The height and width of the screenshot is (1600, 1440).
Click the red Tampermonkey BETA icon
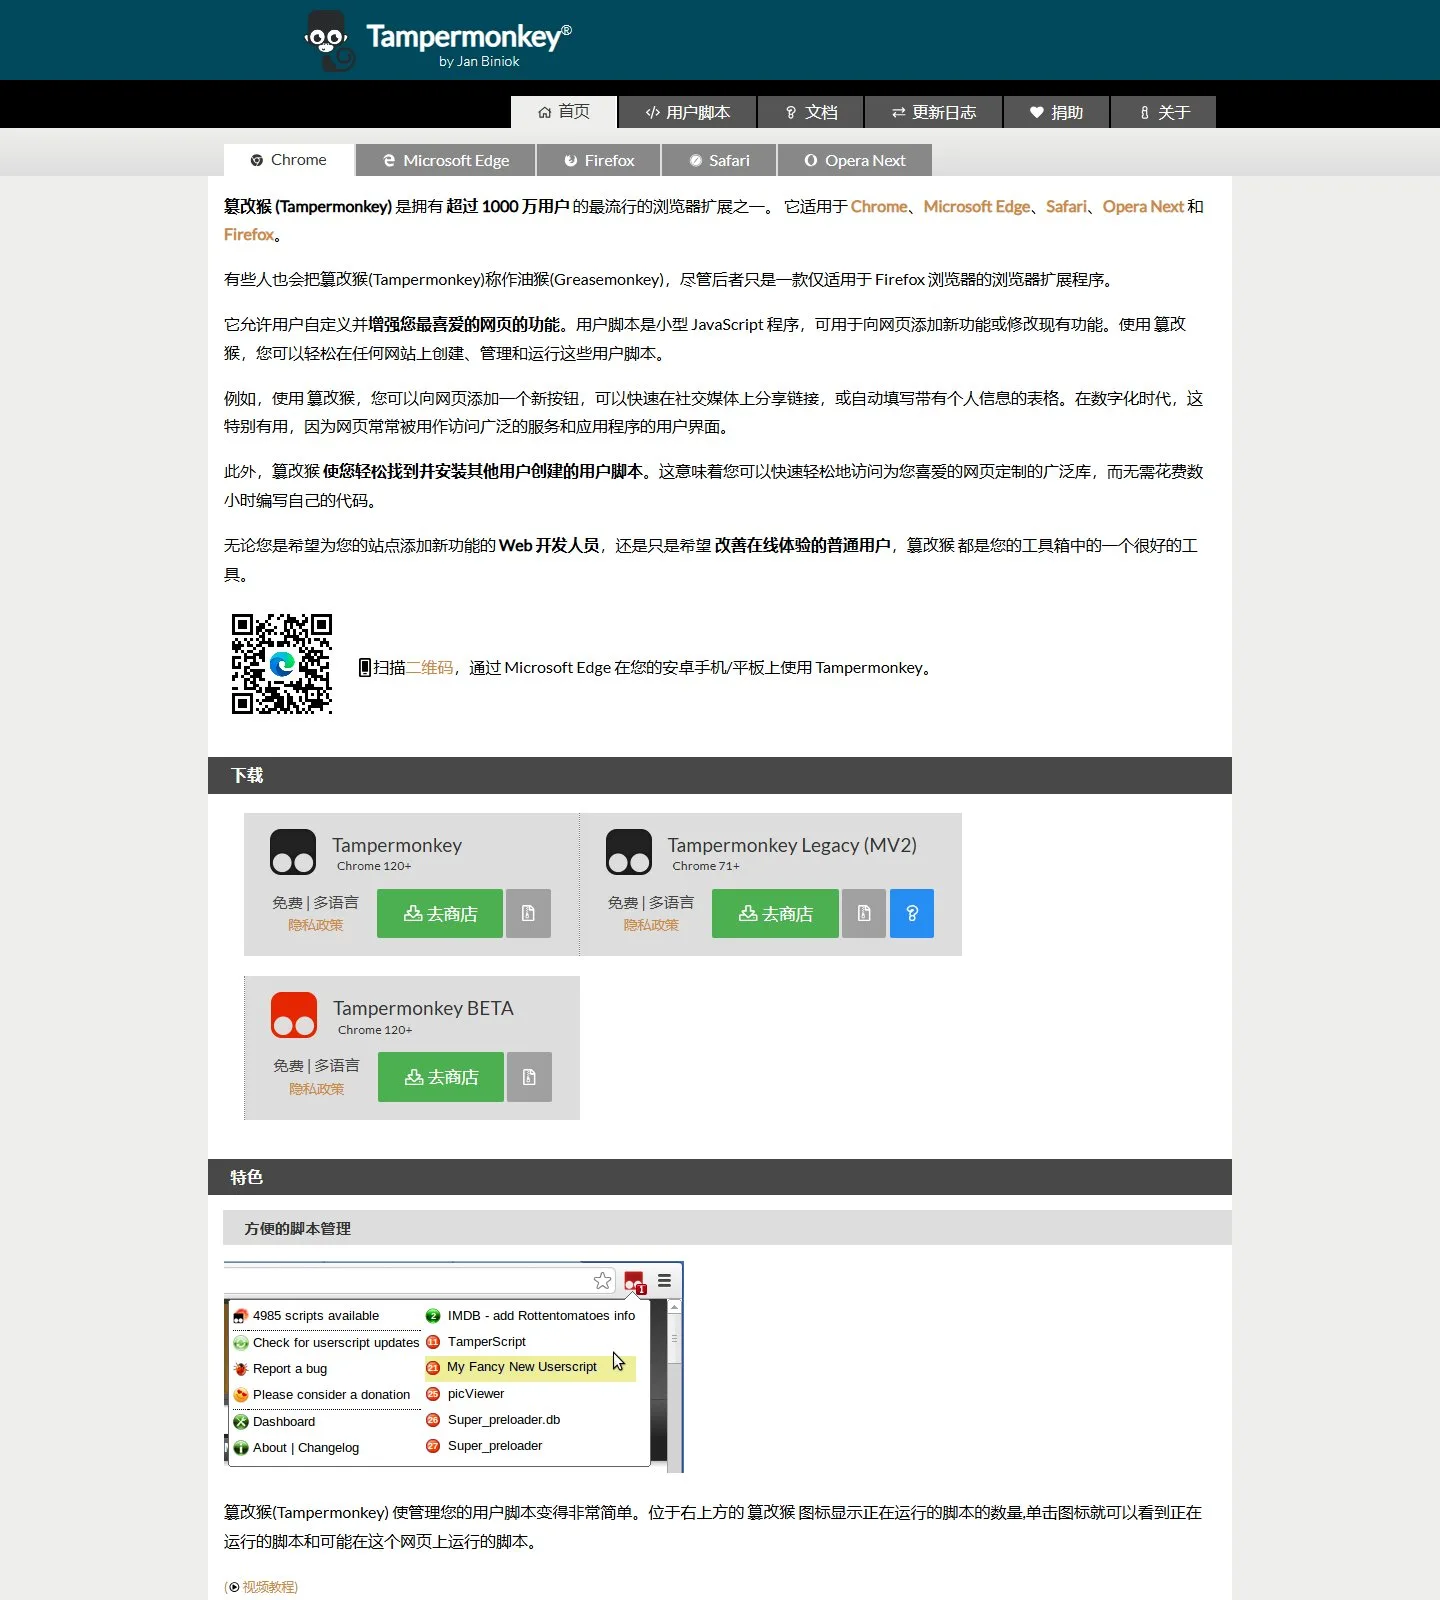(x=294, y=1015)
